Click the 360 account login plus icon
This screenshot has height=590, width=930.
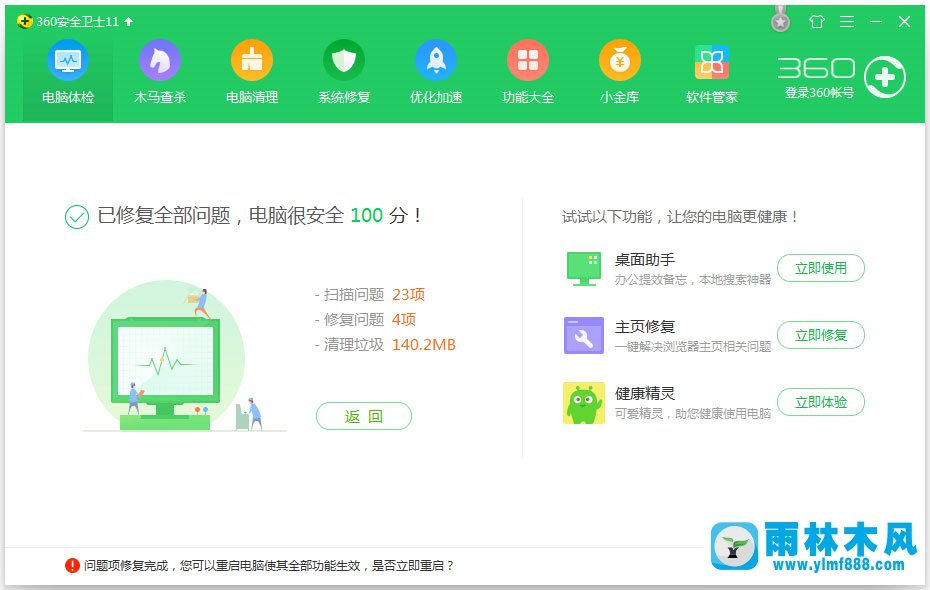coord(884,77)
